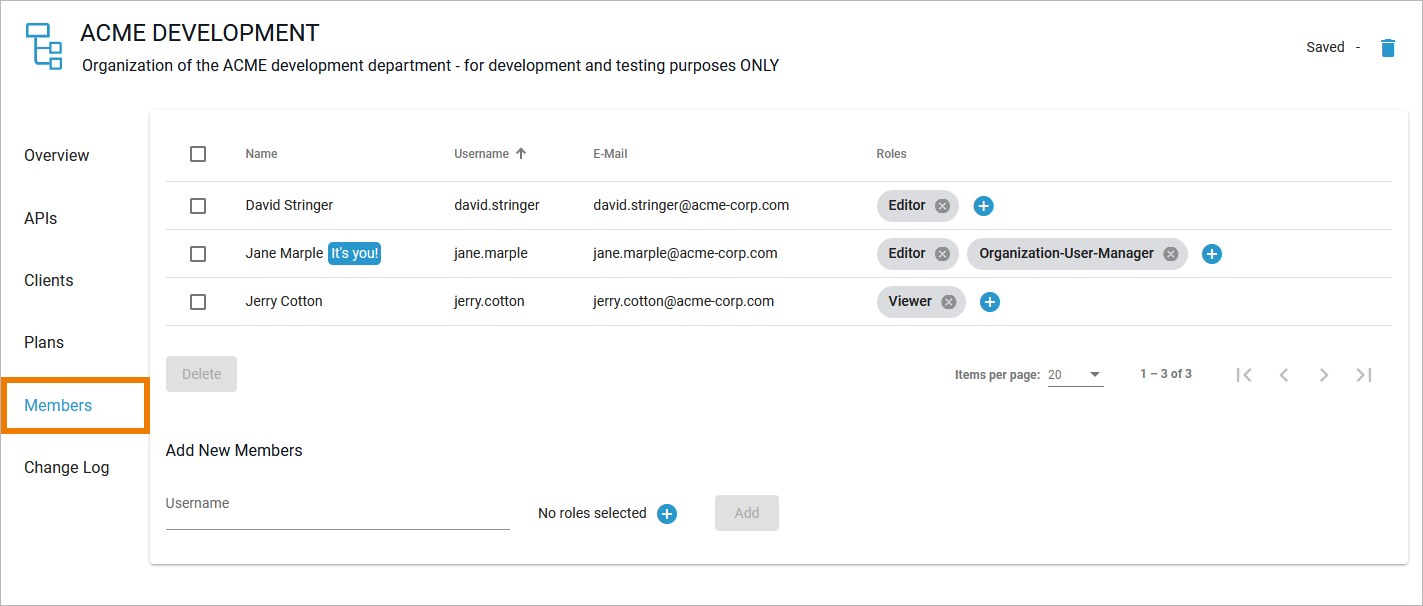Click the trash delete organization icon
Viewport: 1423px width, 606px height.
point(1387,48)
